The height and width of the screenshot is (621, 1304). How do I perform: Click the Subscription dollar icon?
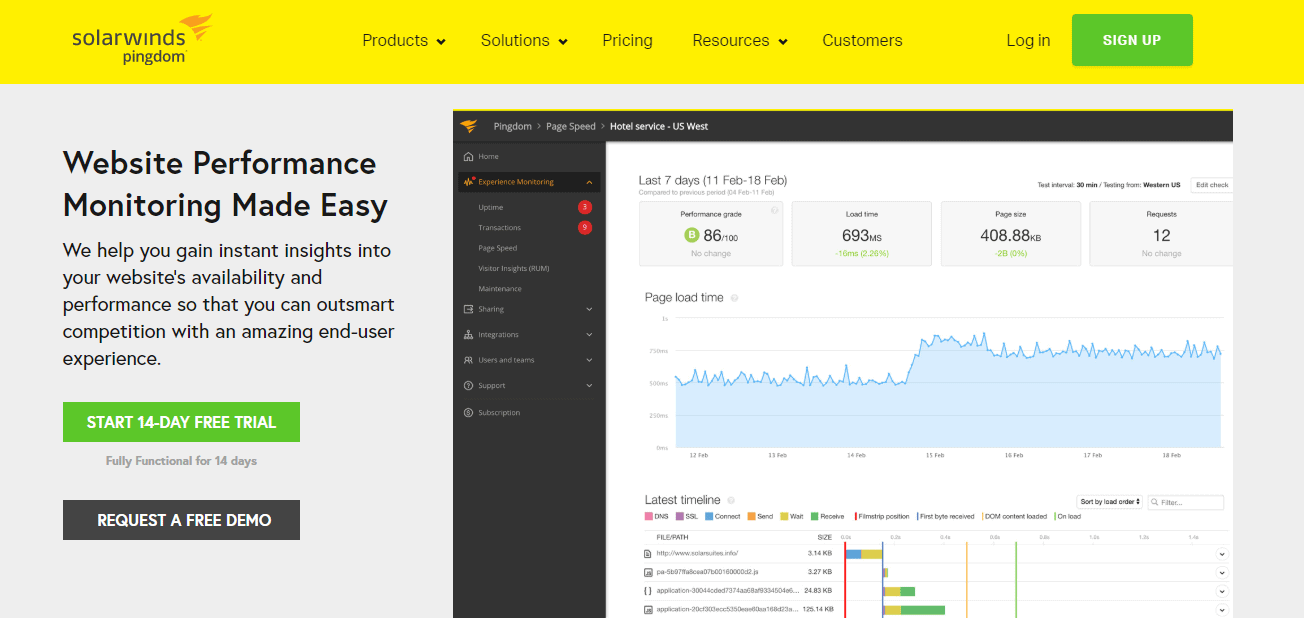click(468, 413)
